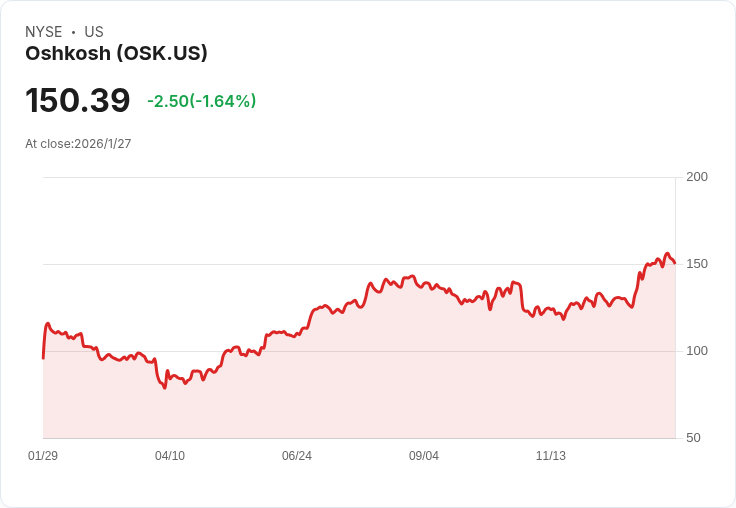Click the 150 price axis label
Image resolution: width=736 pixels, height=508 pixels.
pyautogui.click(x=697, y=264)
